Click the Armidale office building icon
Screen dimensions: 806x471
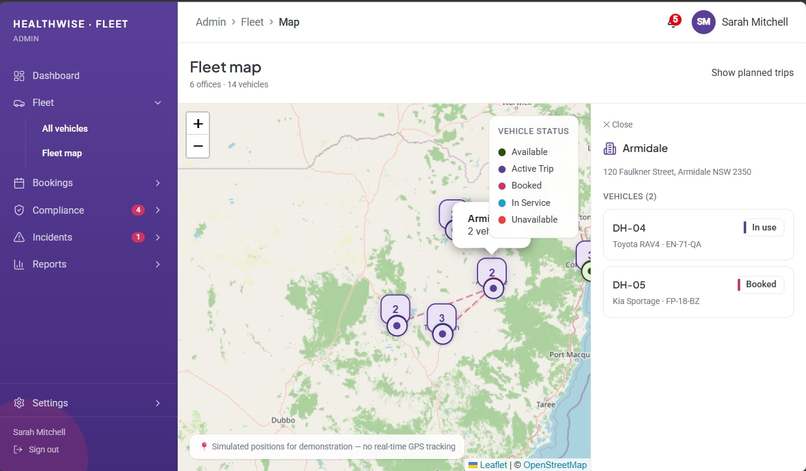tap(610, 149)
